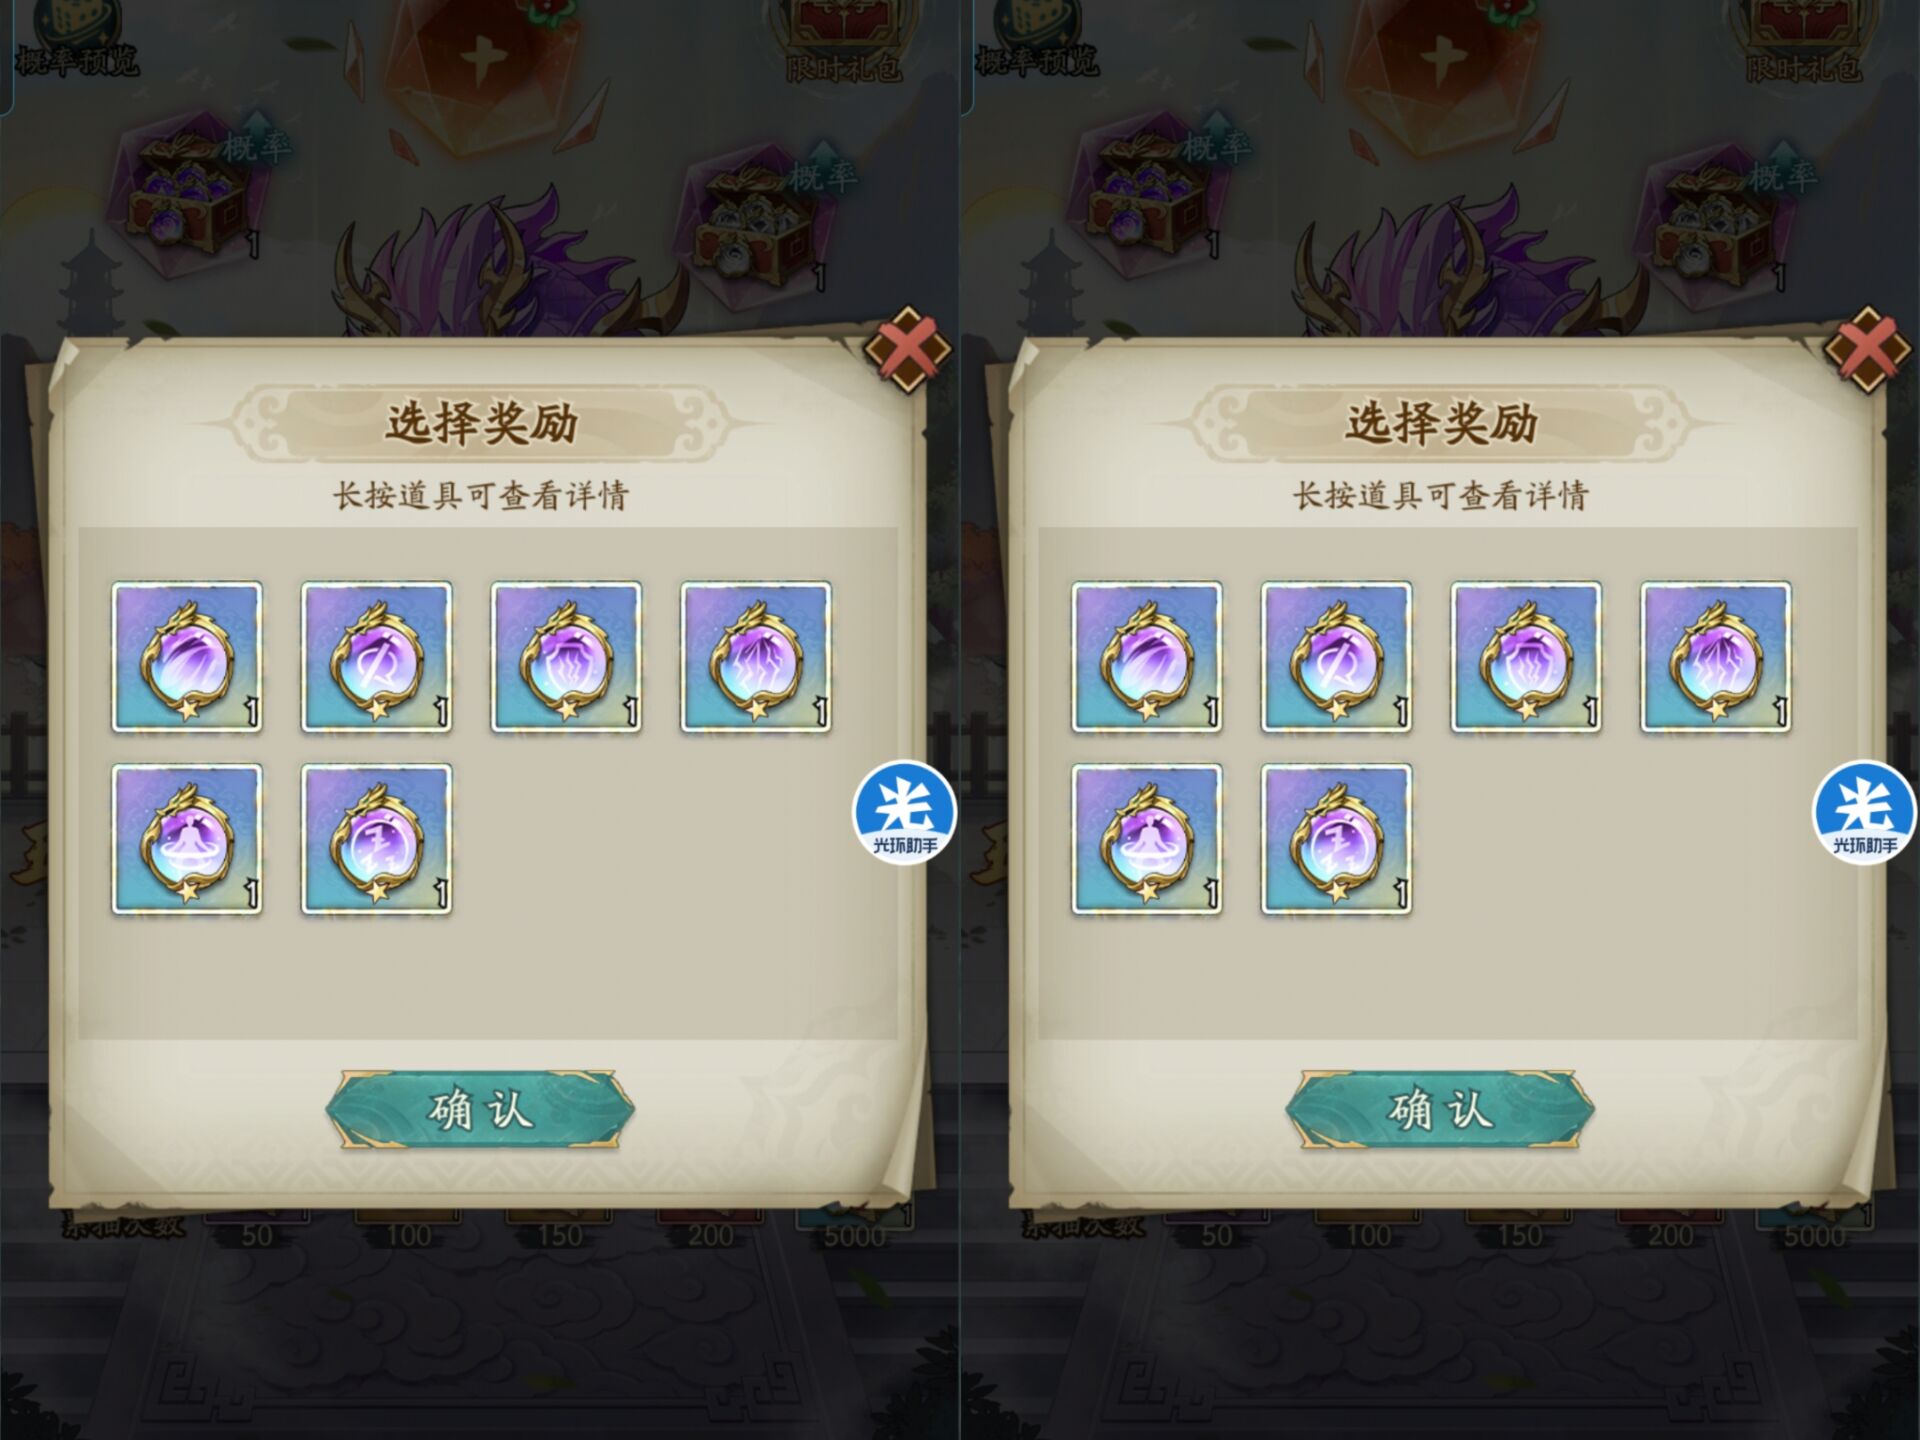Pick the meditating figure orb in left dialog
Viewport: 1920px width, 1440px height.
pyautogui.click(x=187, y=840)
